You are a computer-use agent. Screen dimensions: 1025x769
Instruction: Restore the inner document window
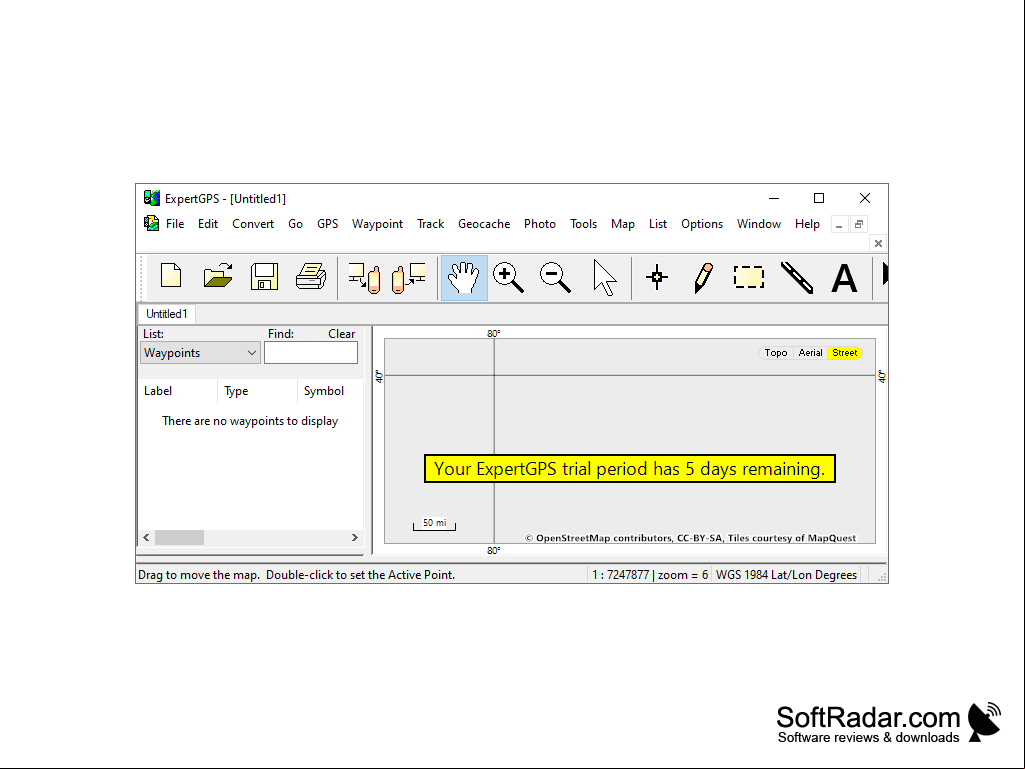859,224
